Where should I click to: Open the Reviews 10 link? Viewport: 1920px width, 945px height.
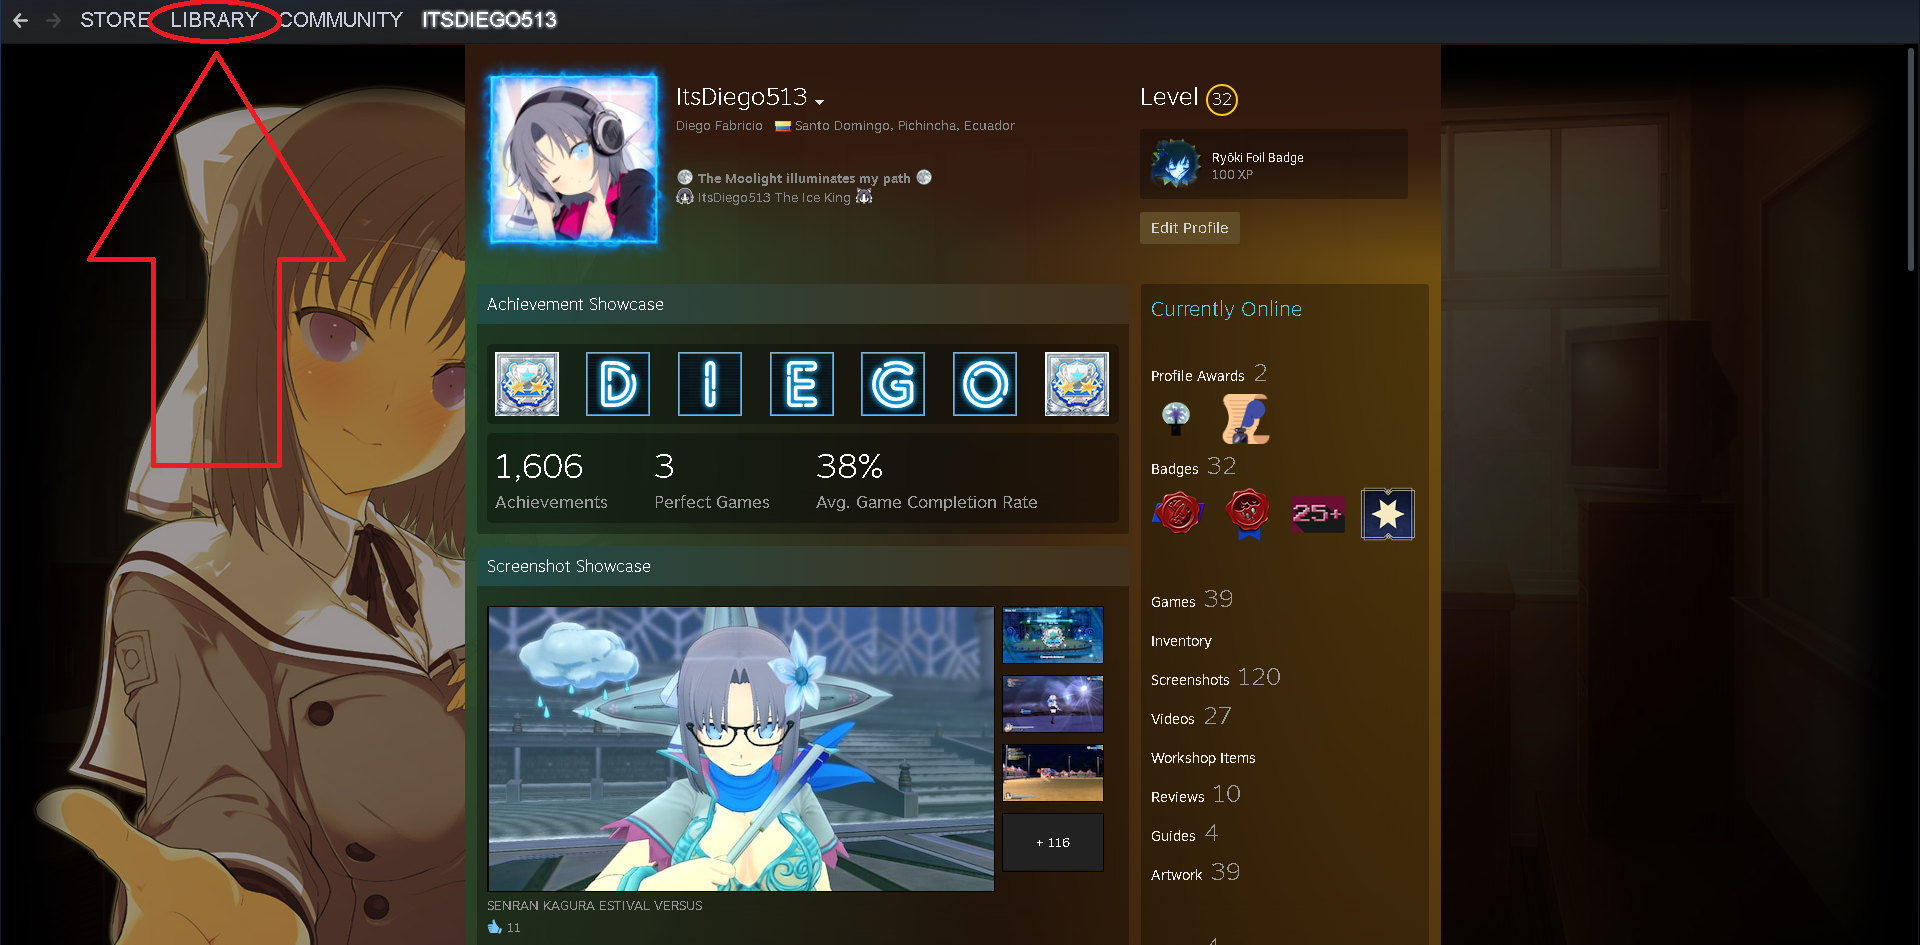coord(1196,795)
